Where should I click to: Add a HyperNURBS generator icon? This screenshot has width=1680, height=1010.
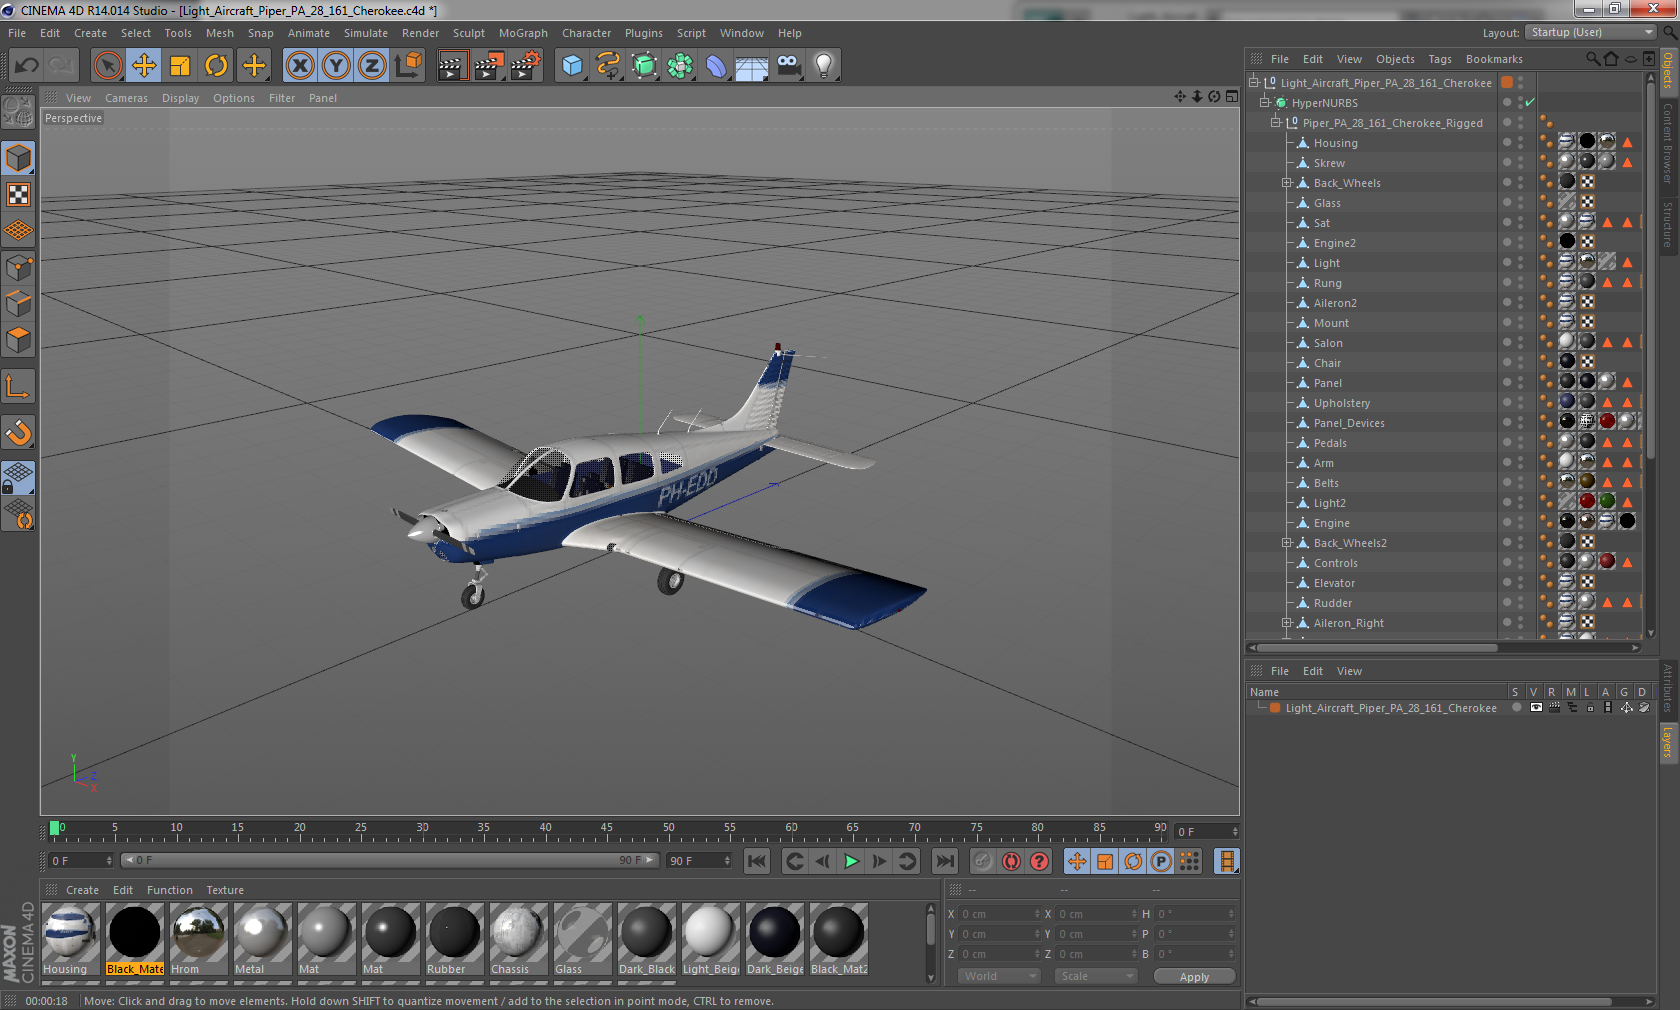644,66
